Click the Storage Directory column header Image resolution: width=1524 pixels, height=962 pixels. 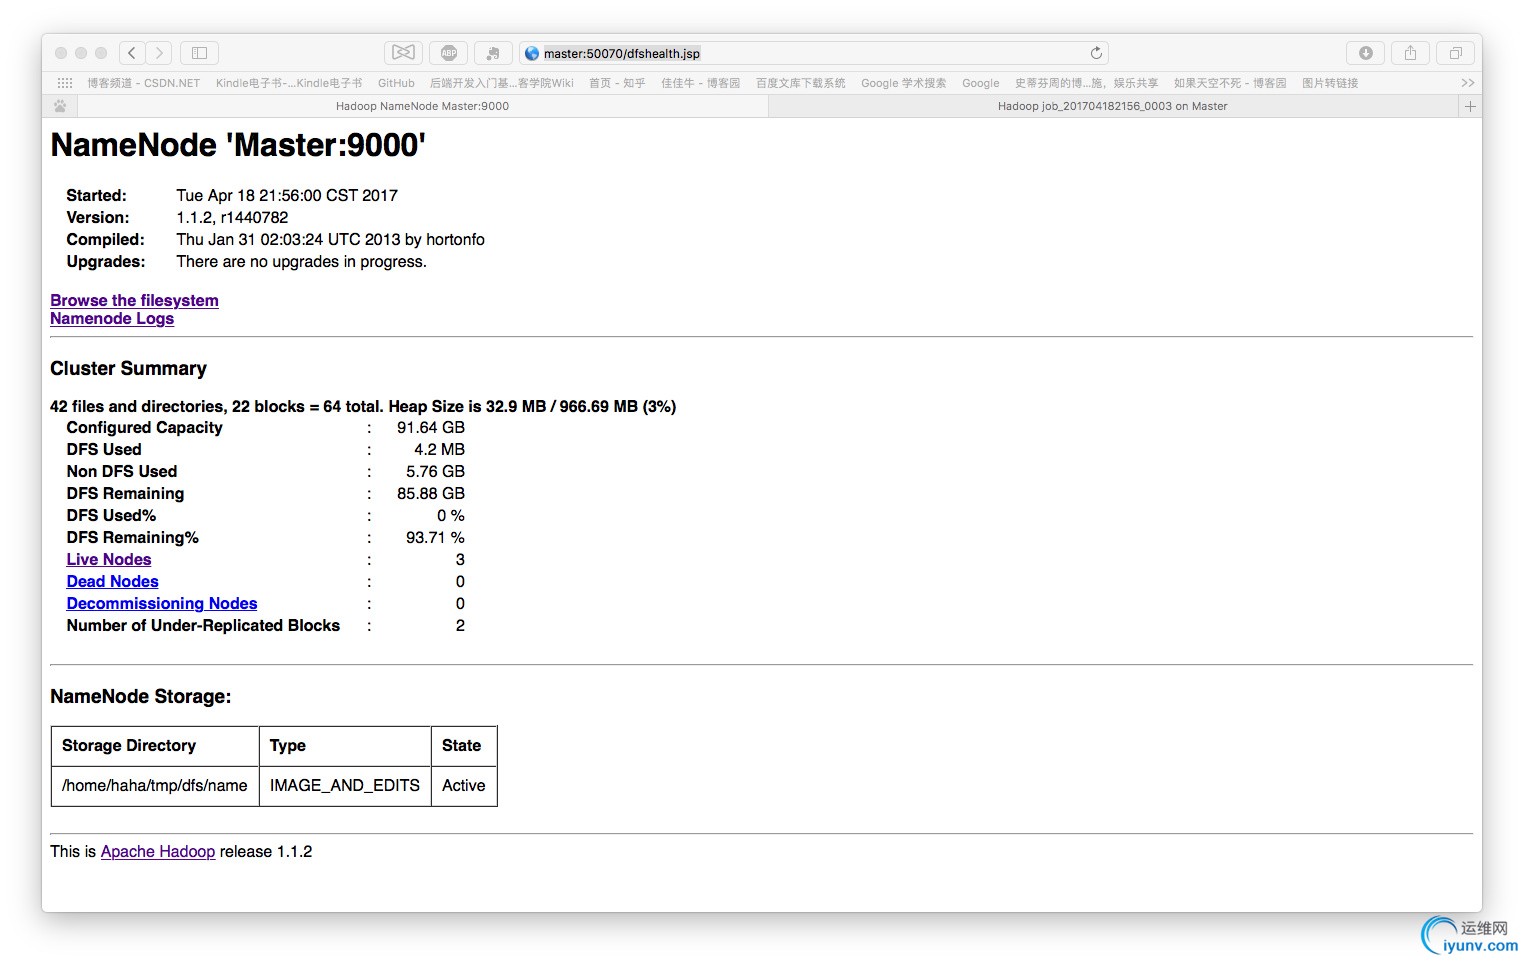click(155, 746)
